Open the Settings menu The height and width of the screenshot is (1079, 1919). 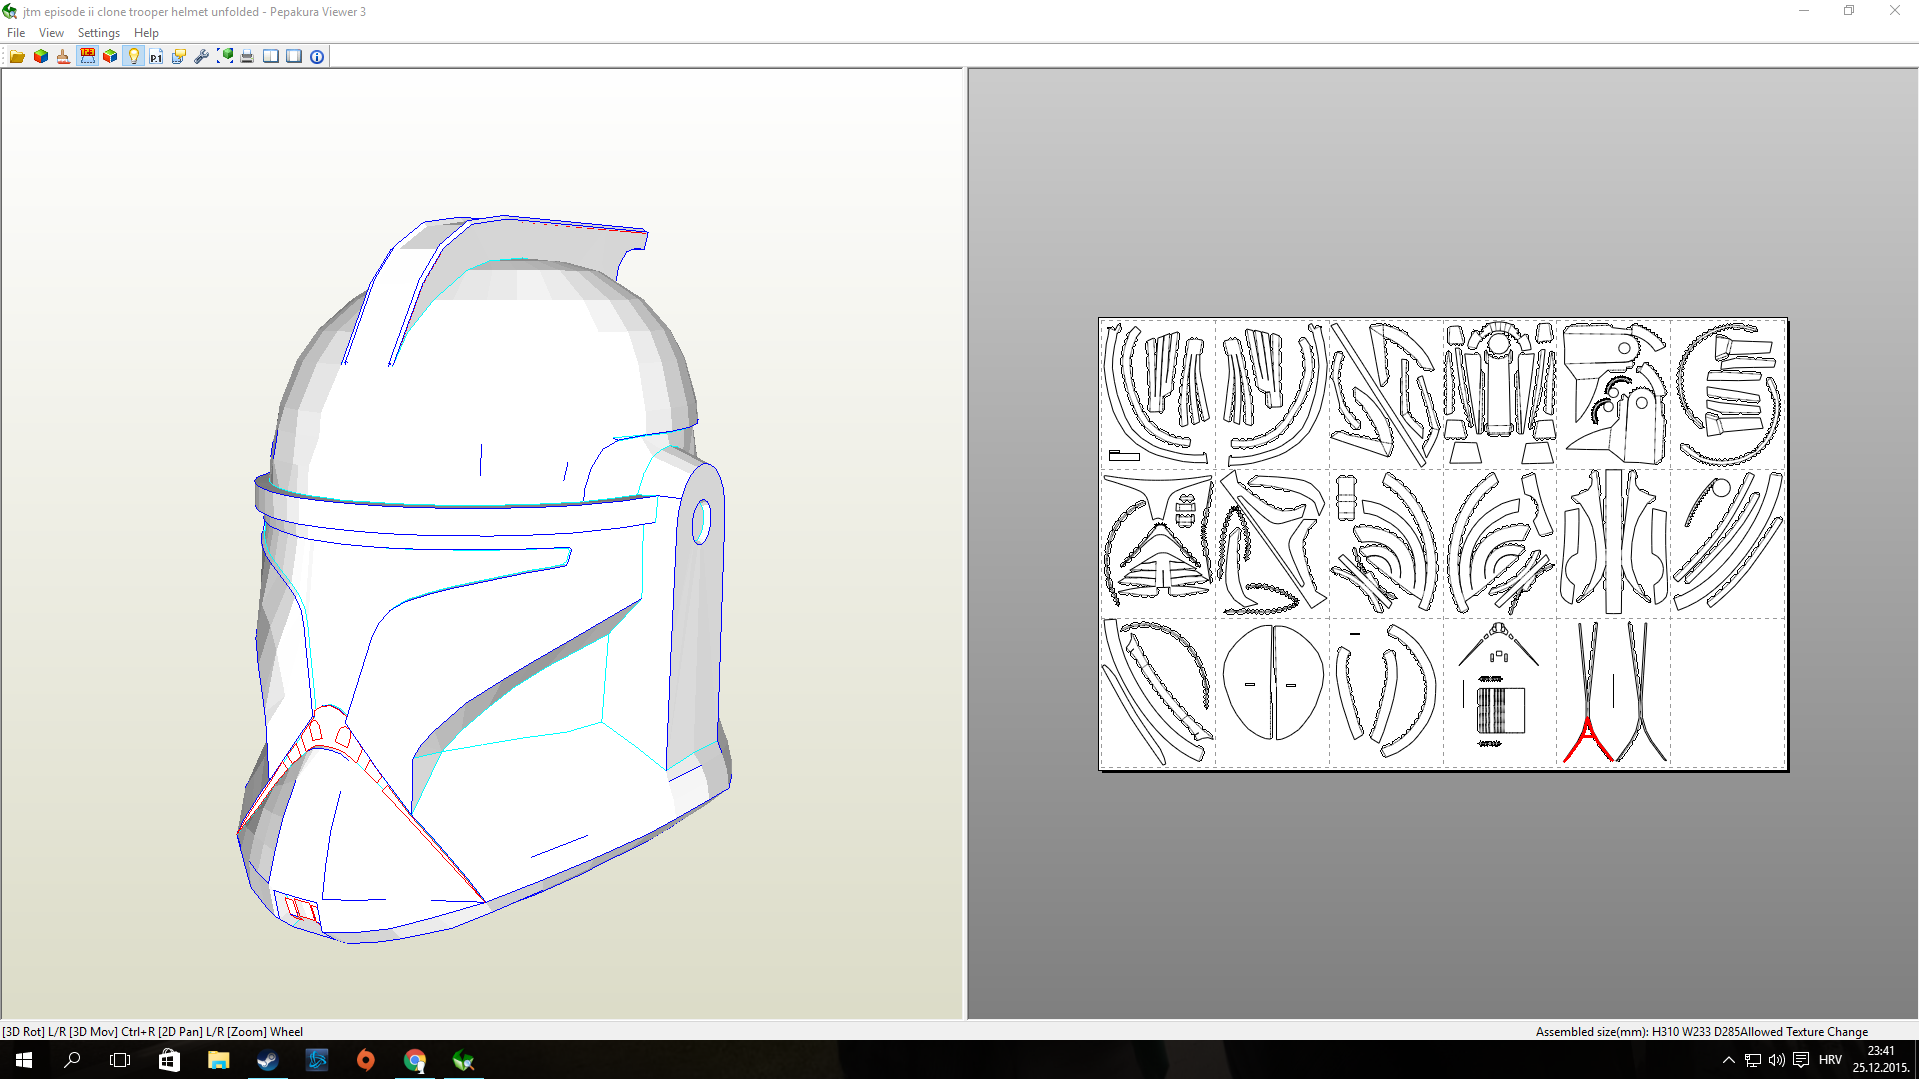click(x=99, y=33)
